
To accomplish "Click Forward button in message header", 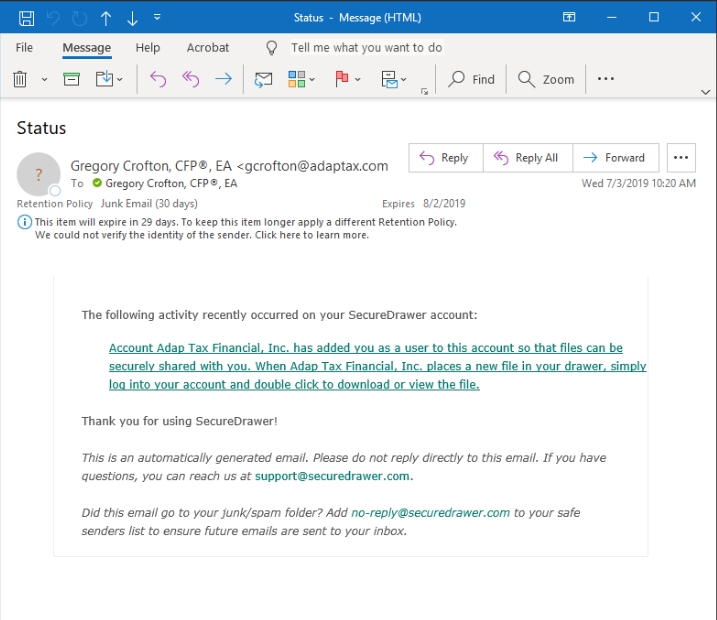I will tap(615, 158).
